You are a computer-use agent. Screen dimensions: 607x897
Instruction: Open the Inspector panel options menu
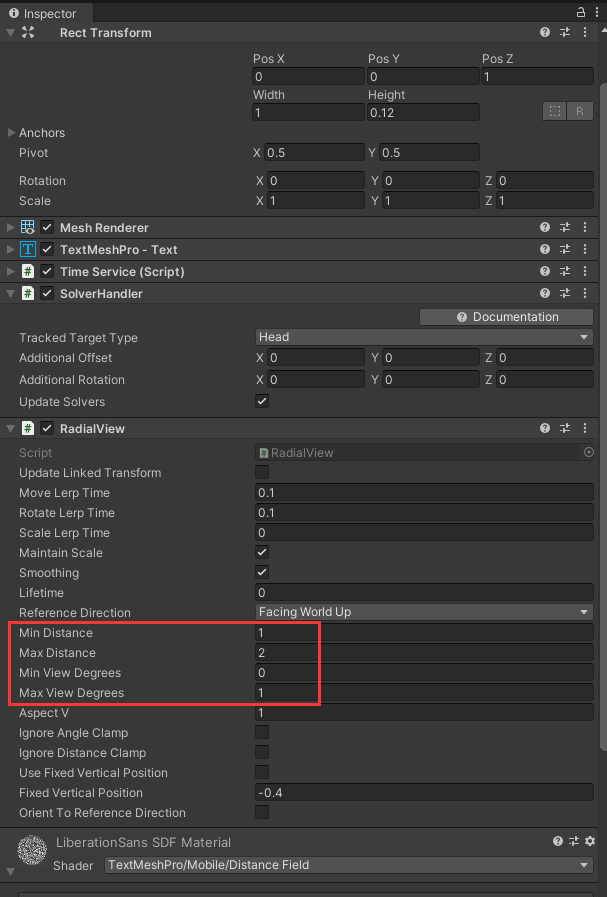597,11
